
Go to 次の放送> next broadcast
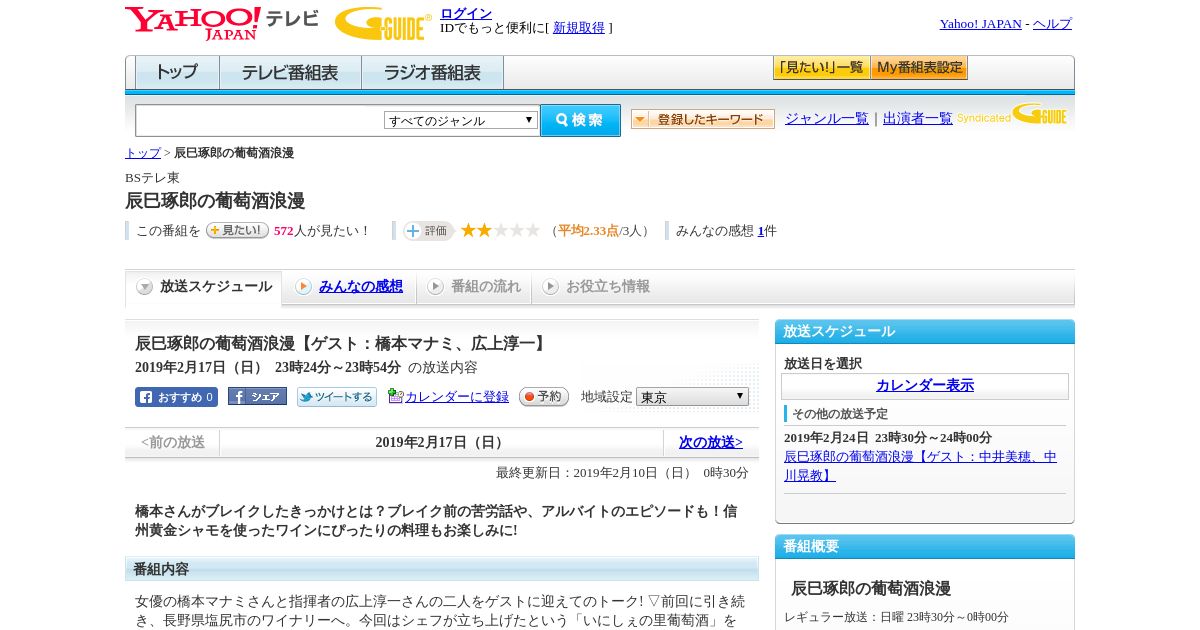(711, 442)
